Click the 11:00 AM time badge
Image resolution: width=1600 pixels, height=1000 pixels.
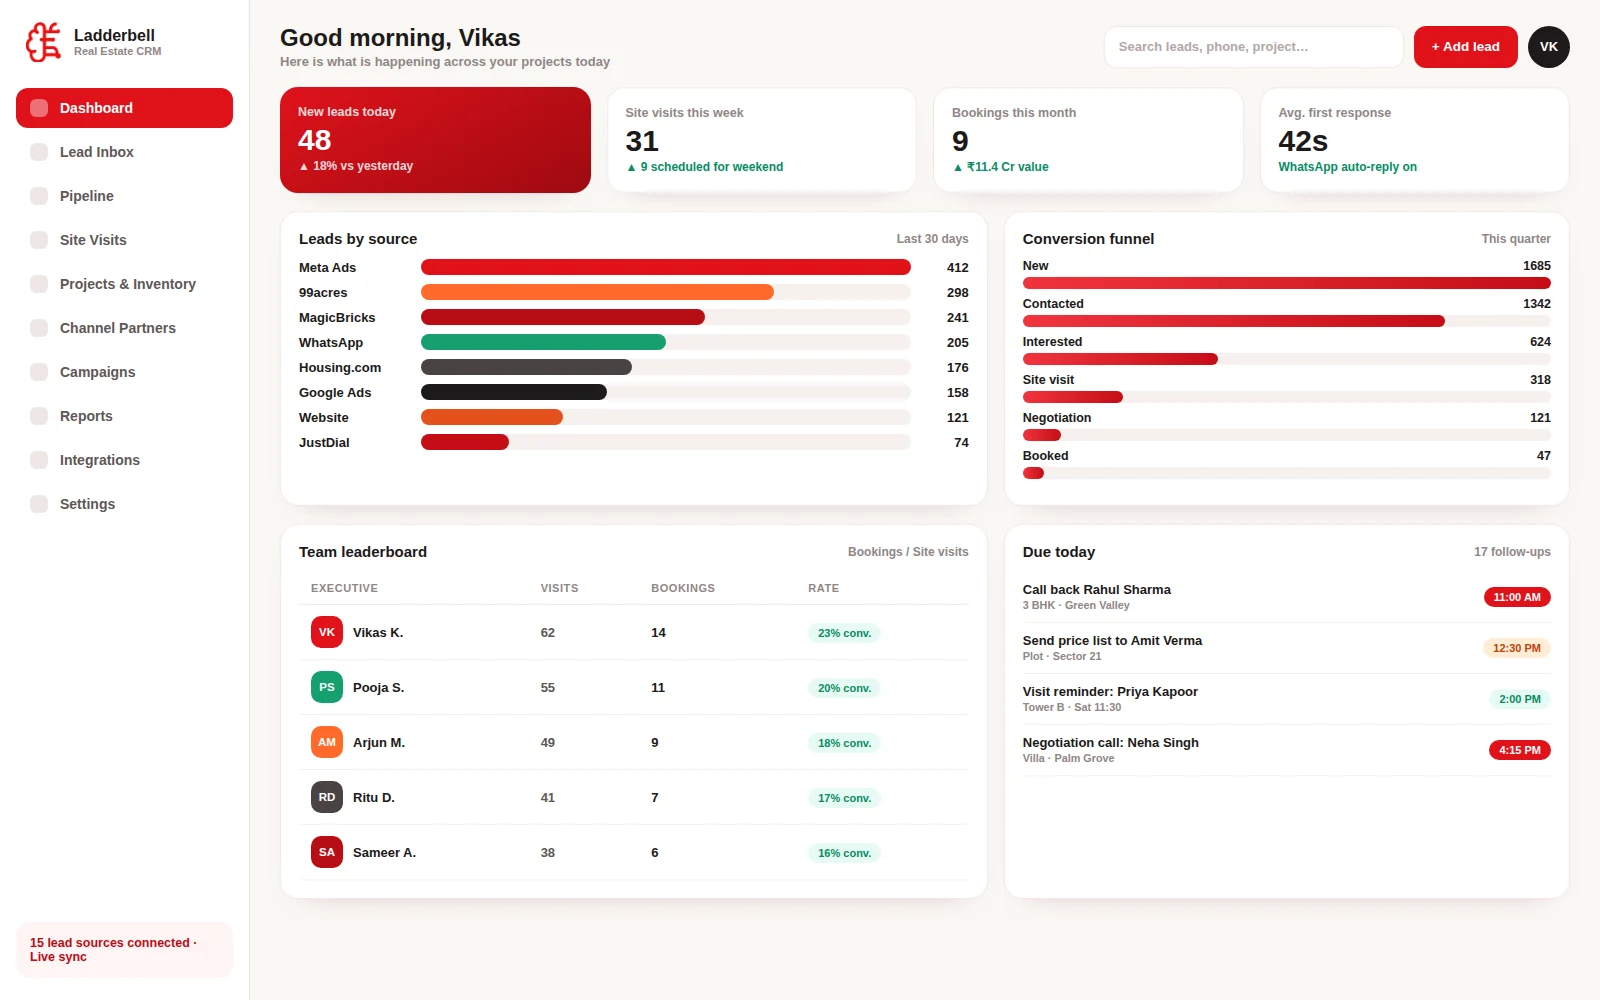pyautogui.click(x=1517, y=597)
